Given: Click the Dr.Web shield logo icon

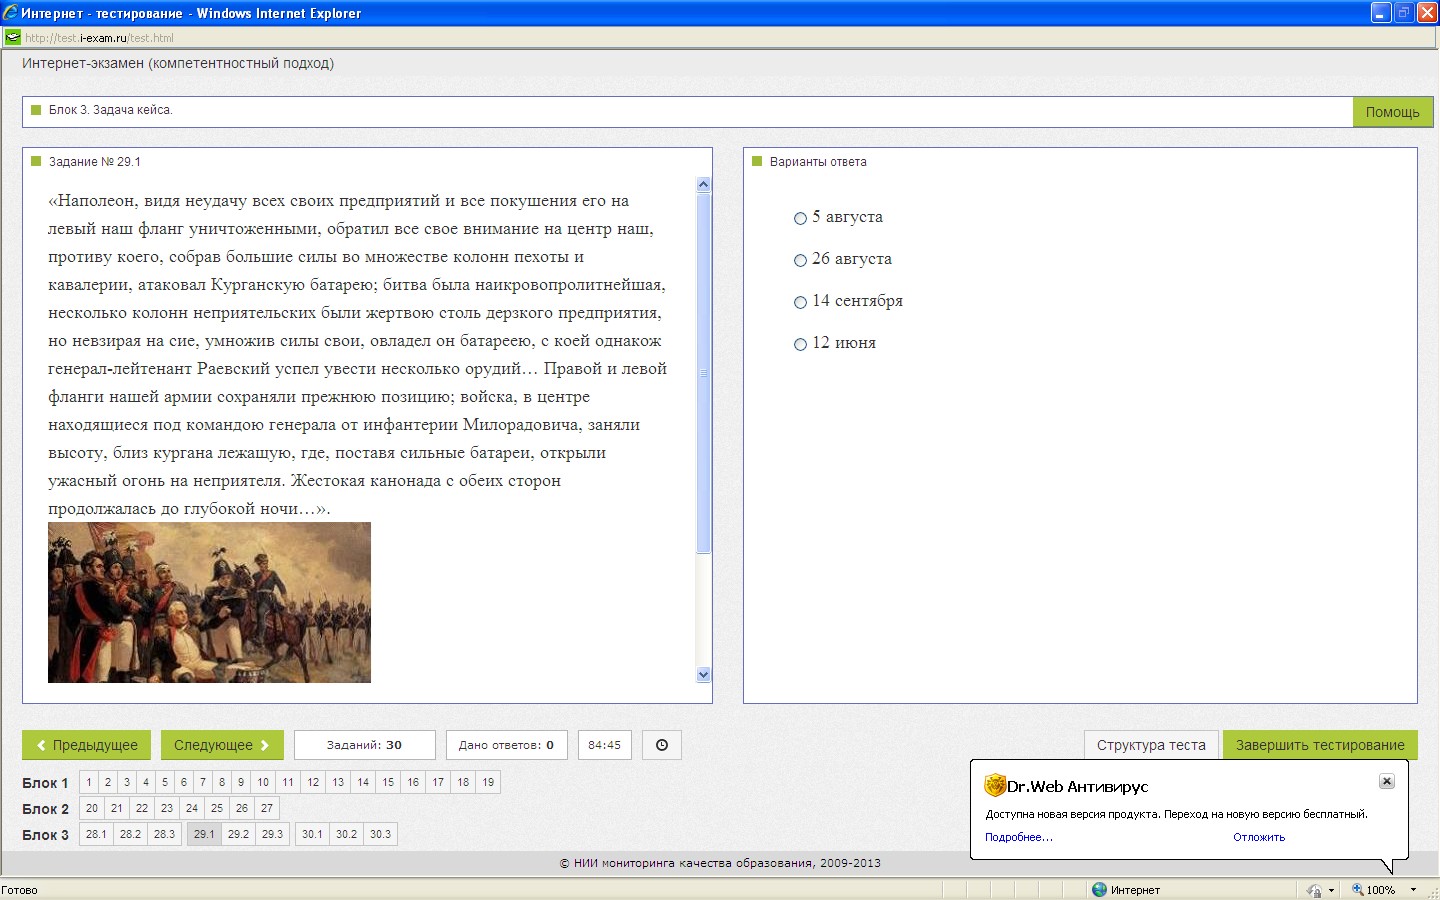Looking at the screenshot, I should 994,786.
